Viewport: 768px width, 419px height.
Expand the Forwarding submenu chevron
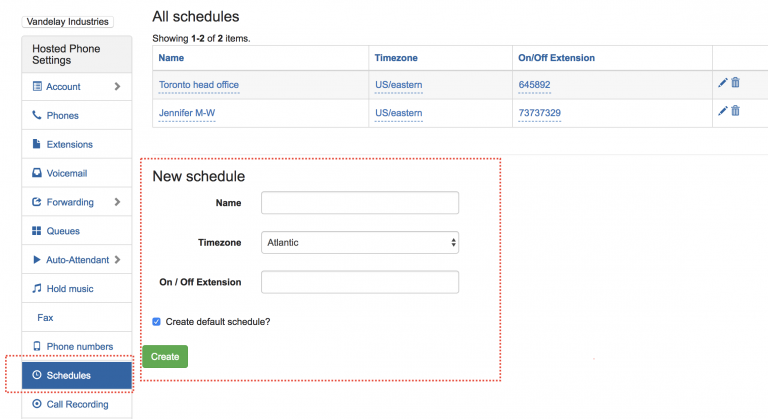tap(117, 202)
